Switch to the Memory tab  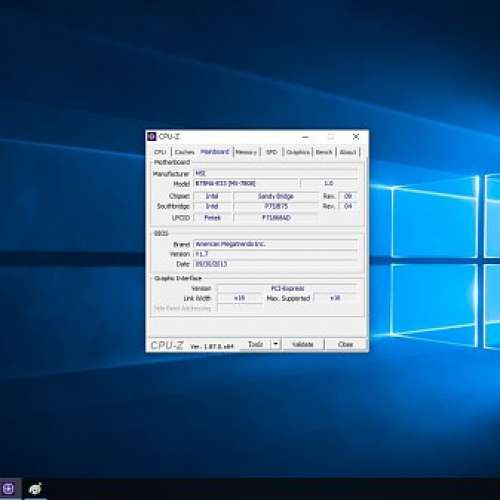point(246,152)
